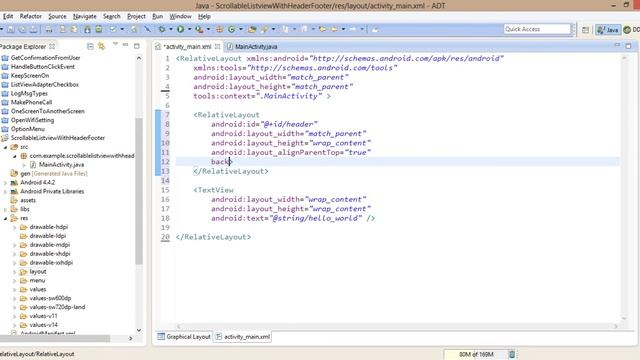This screenshot has height=360, width=640.
Task: Maximize the editor area
Action: [x=628, y=46]
